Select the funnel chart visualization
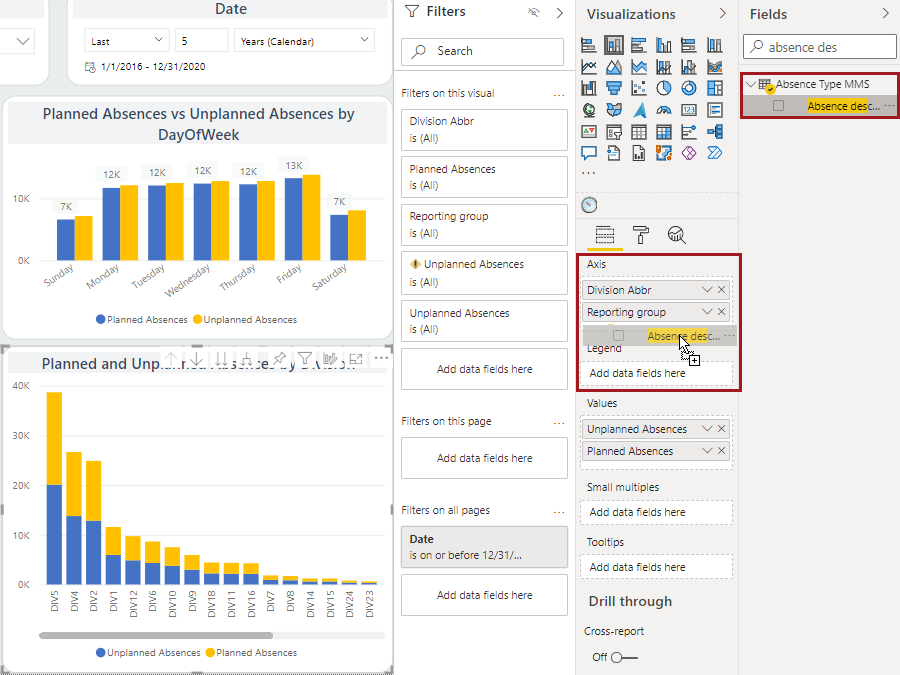 tap(615, 88)
